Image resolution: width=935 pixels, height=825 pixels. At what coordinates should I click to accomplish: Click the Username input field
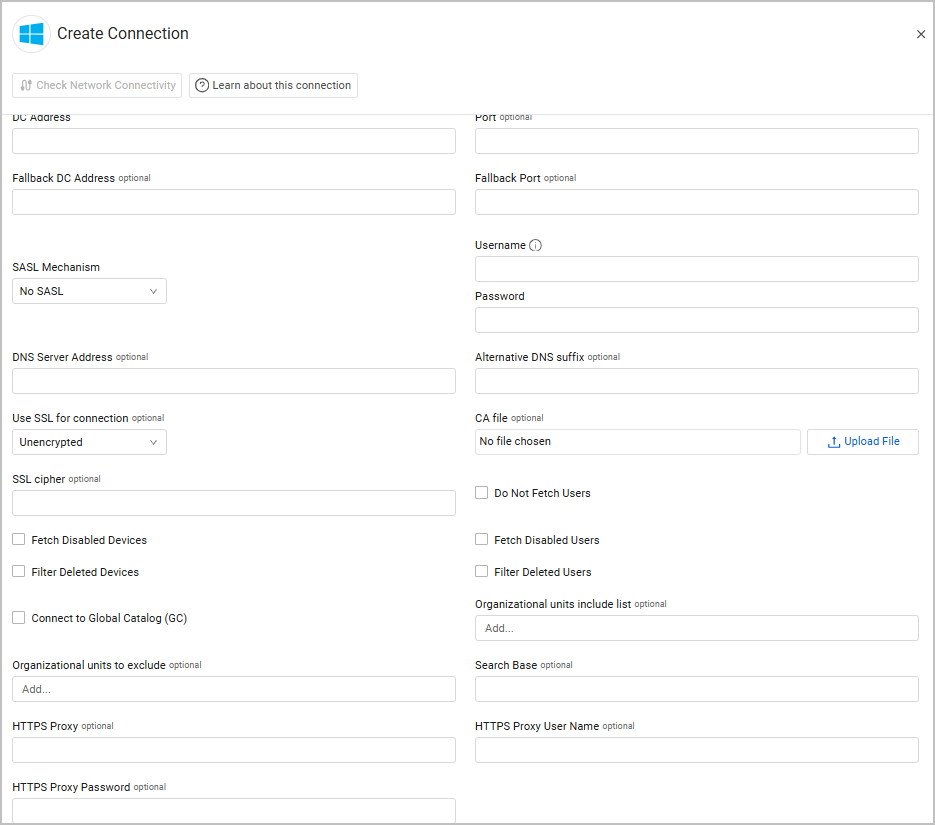pos(697,269)
